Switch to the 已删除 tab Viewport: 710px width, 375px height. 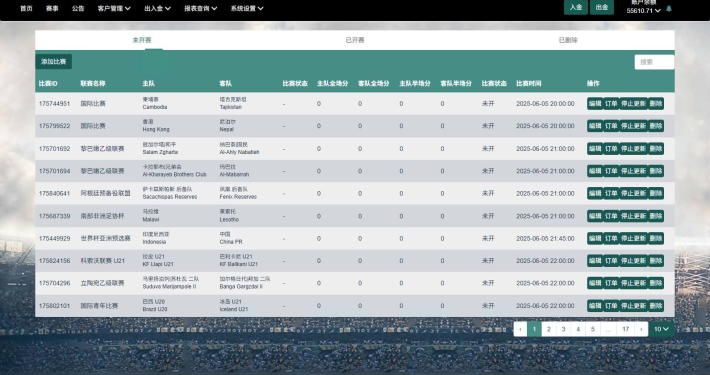click(568, 40)
